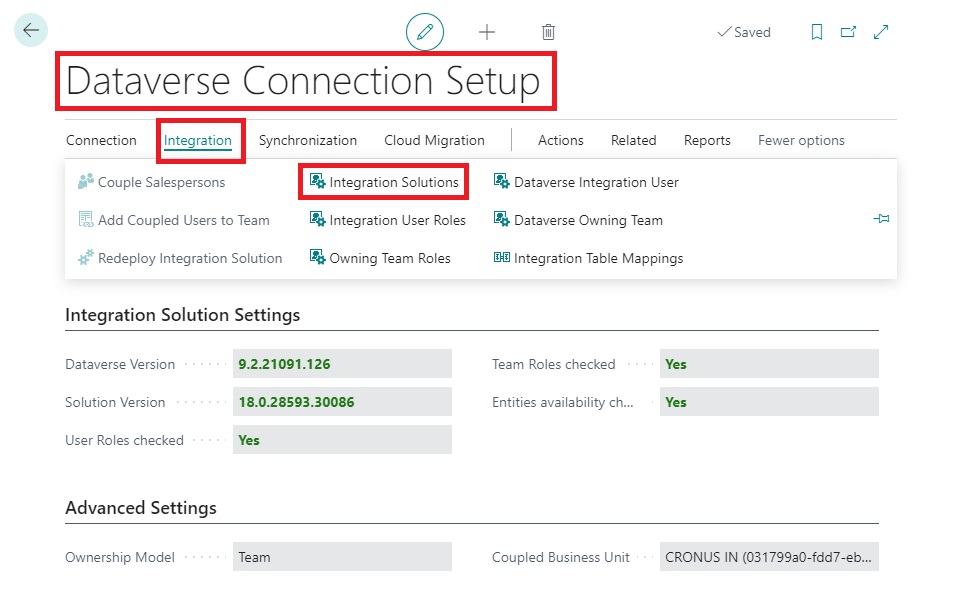The width and height of the screenshot is (962, 594).
Task: Select Dataverse Owning Team action
Action: click(x=588, y=220)
